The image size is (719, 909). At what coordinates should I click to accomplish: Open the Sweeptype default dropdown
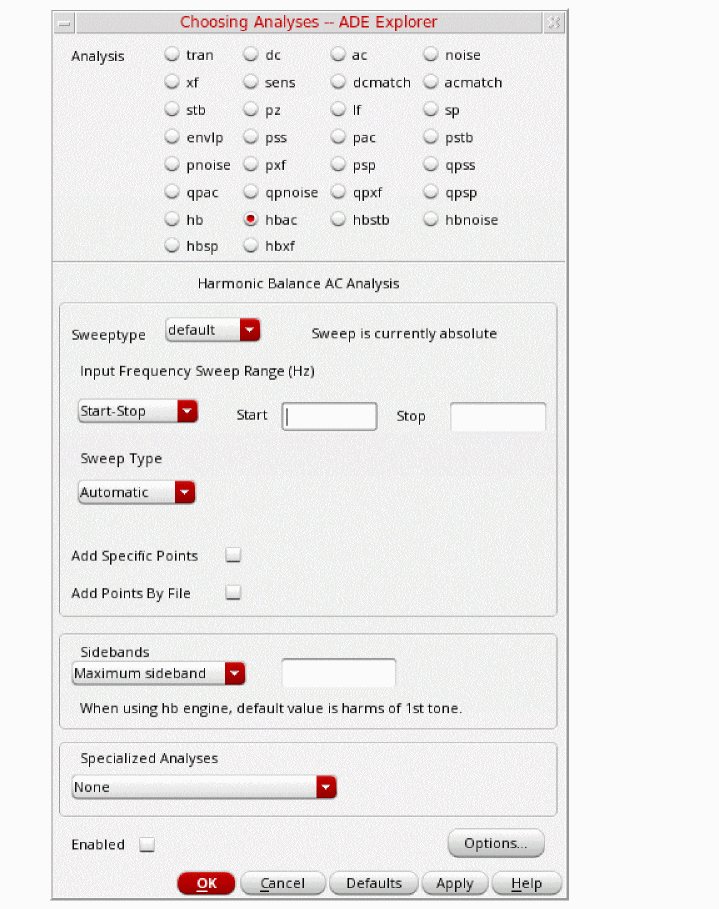pyautogui.click(x=212, y=330)
